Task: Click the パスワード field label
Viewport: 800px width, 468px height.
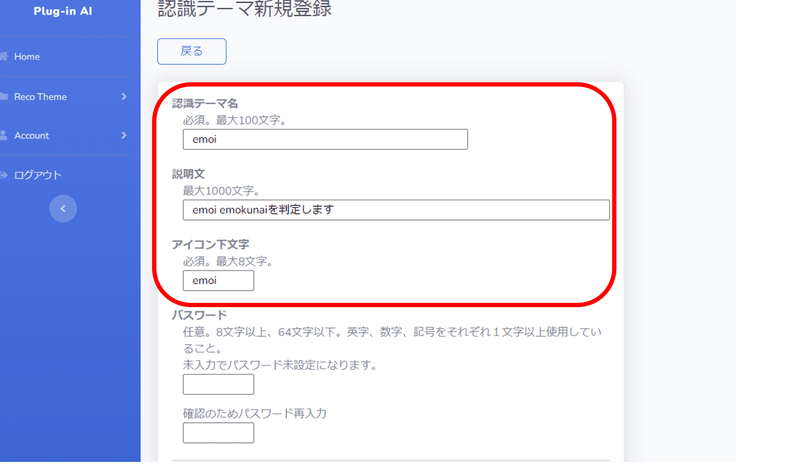Action: click(x=199, y=315)
